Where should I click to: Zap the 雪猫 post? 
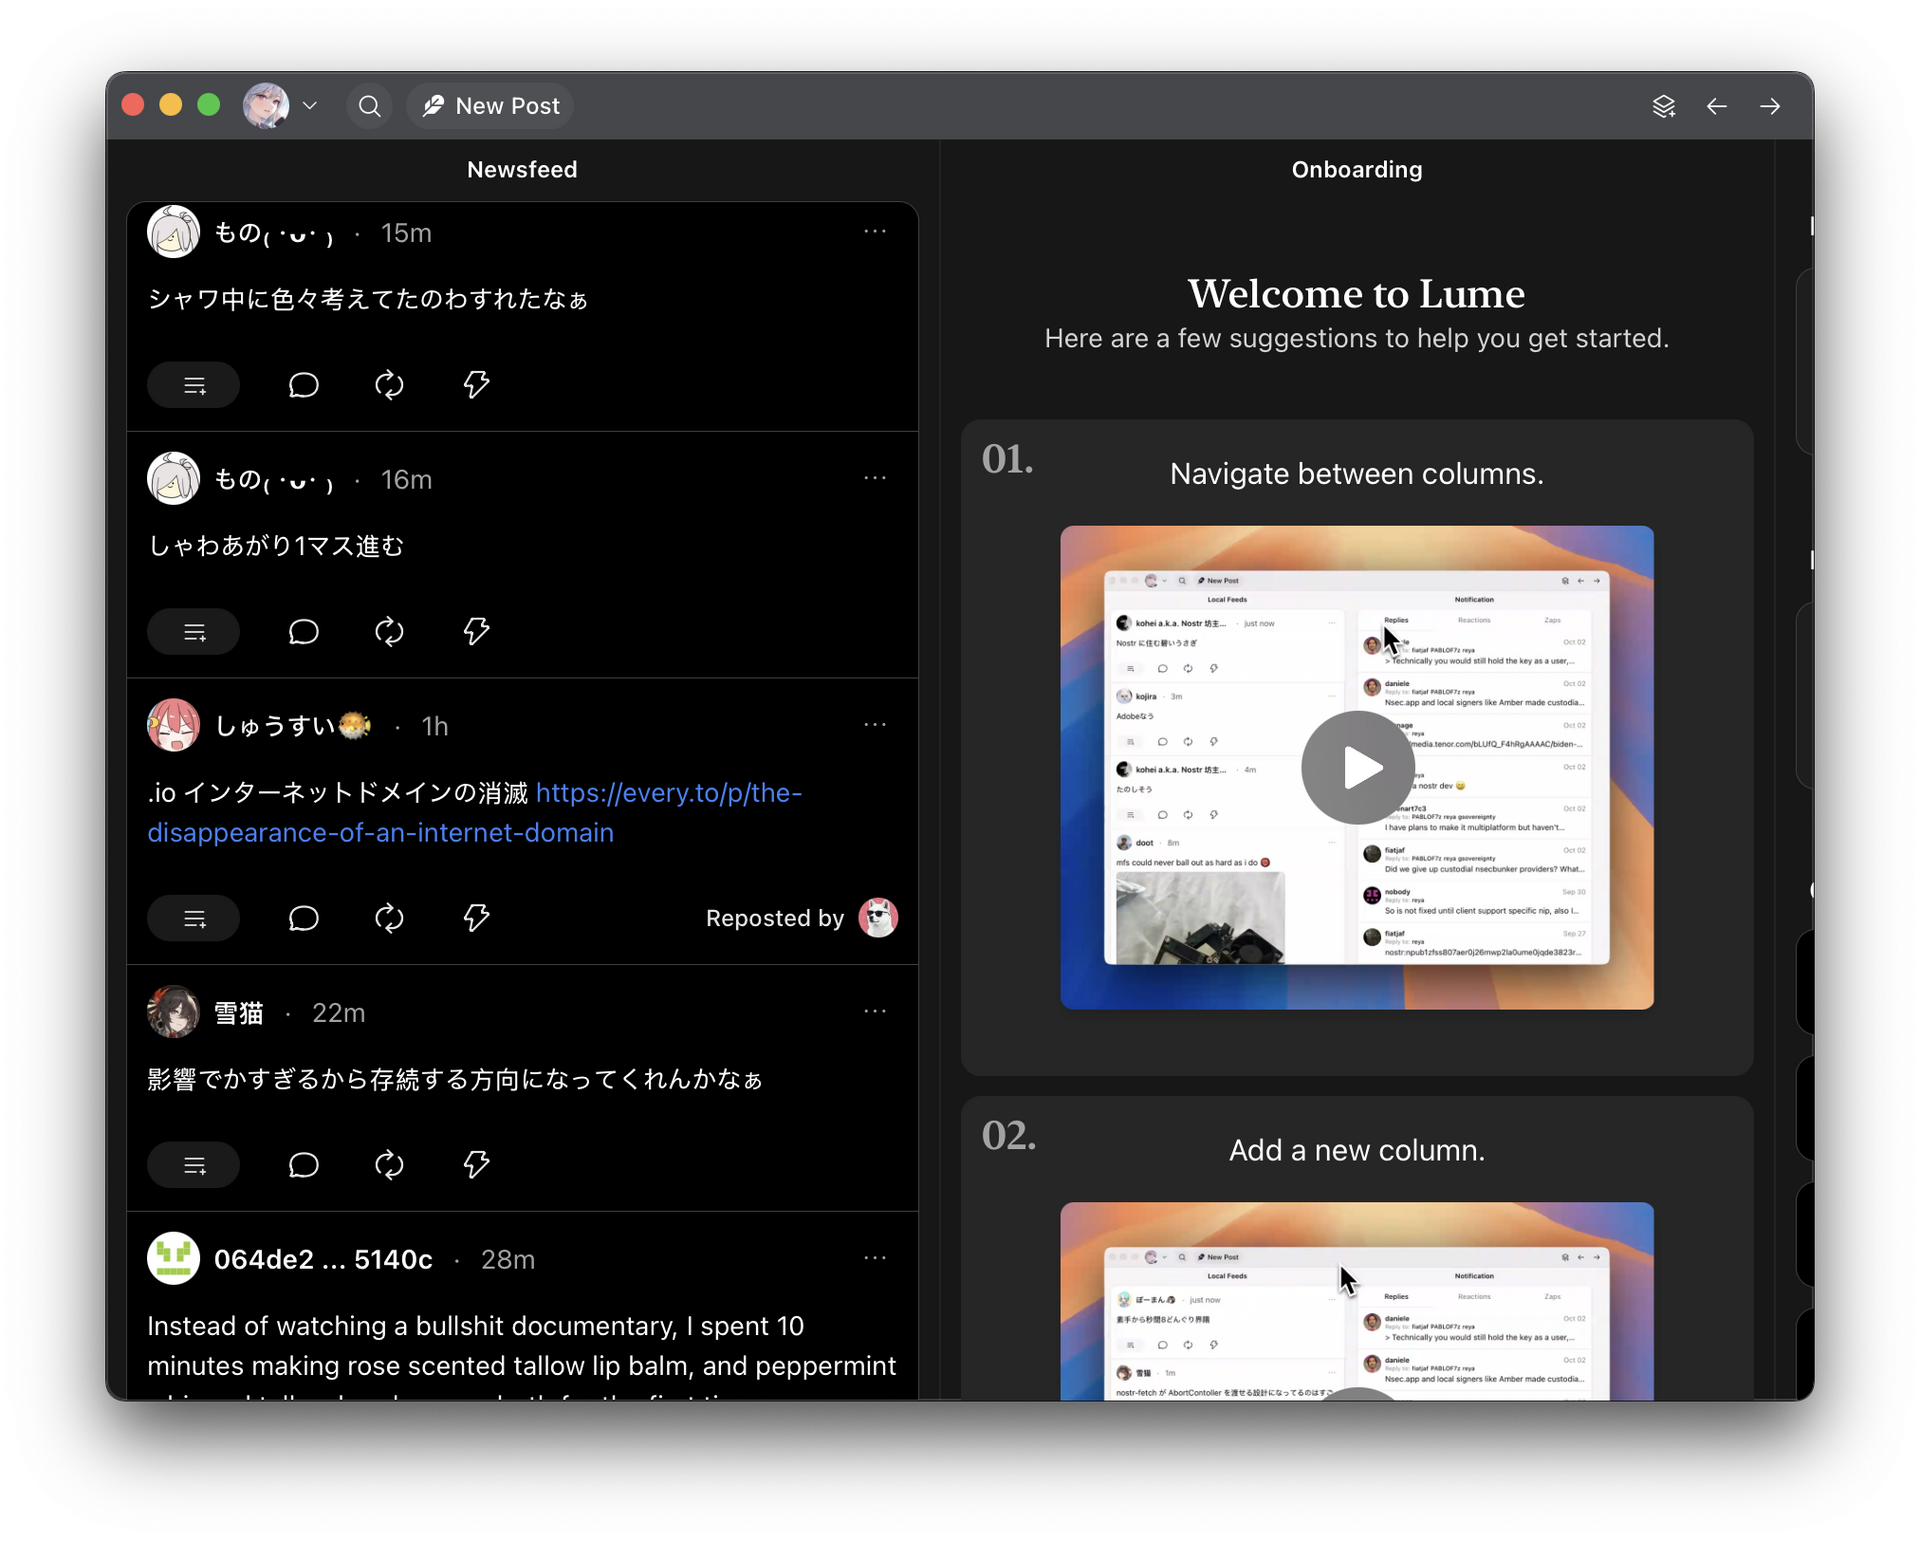click(x=476, y=1165)
